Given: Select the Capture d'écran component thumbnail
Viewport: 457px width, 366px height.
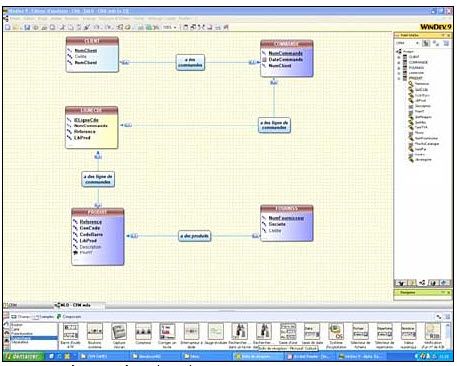Looking at the screenshot, I should click(119, 332).
